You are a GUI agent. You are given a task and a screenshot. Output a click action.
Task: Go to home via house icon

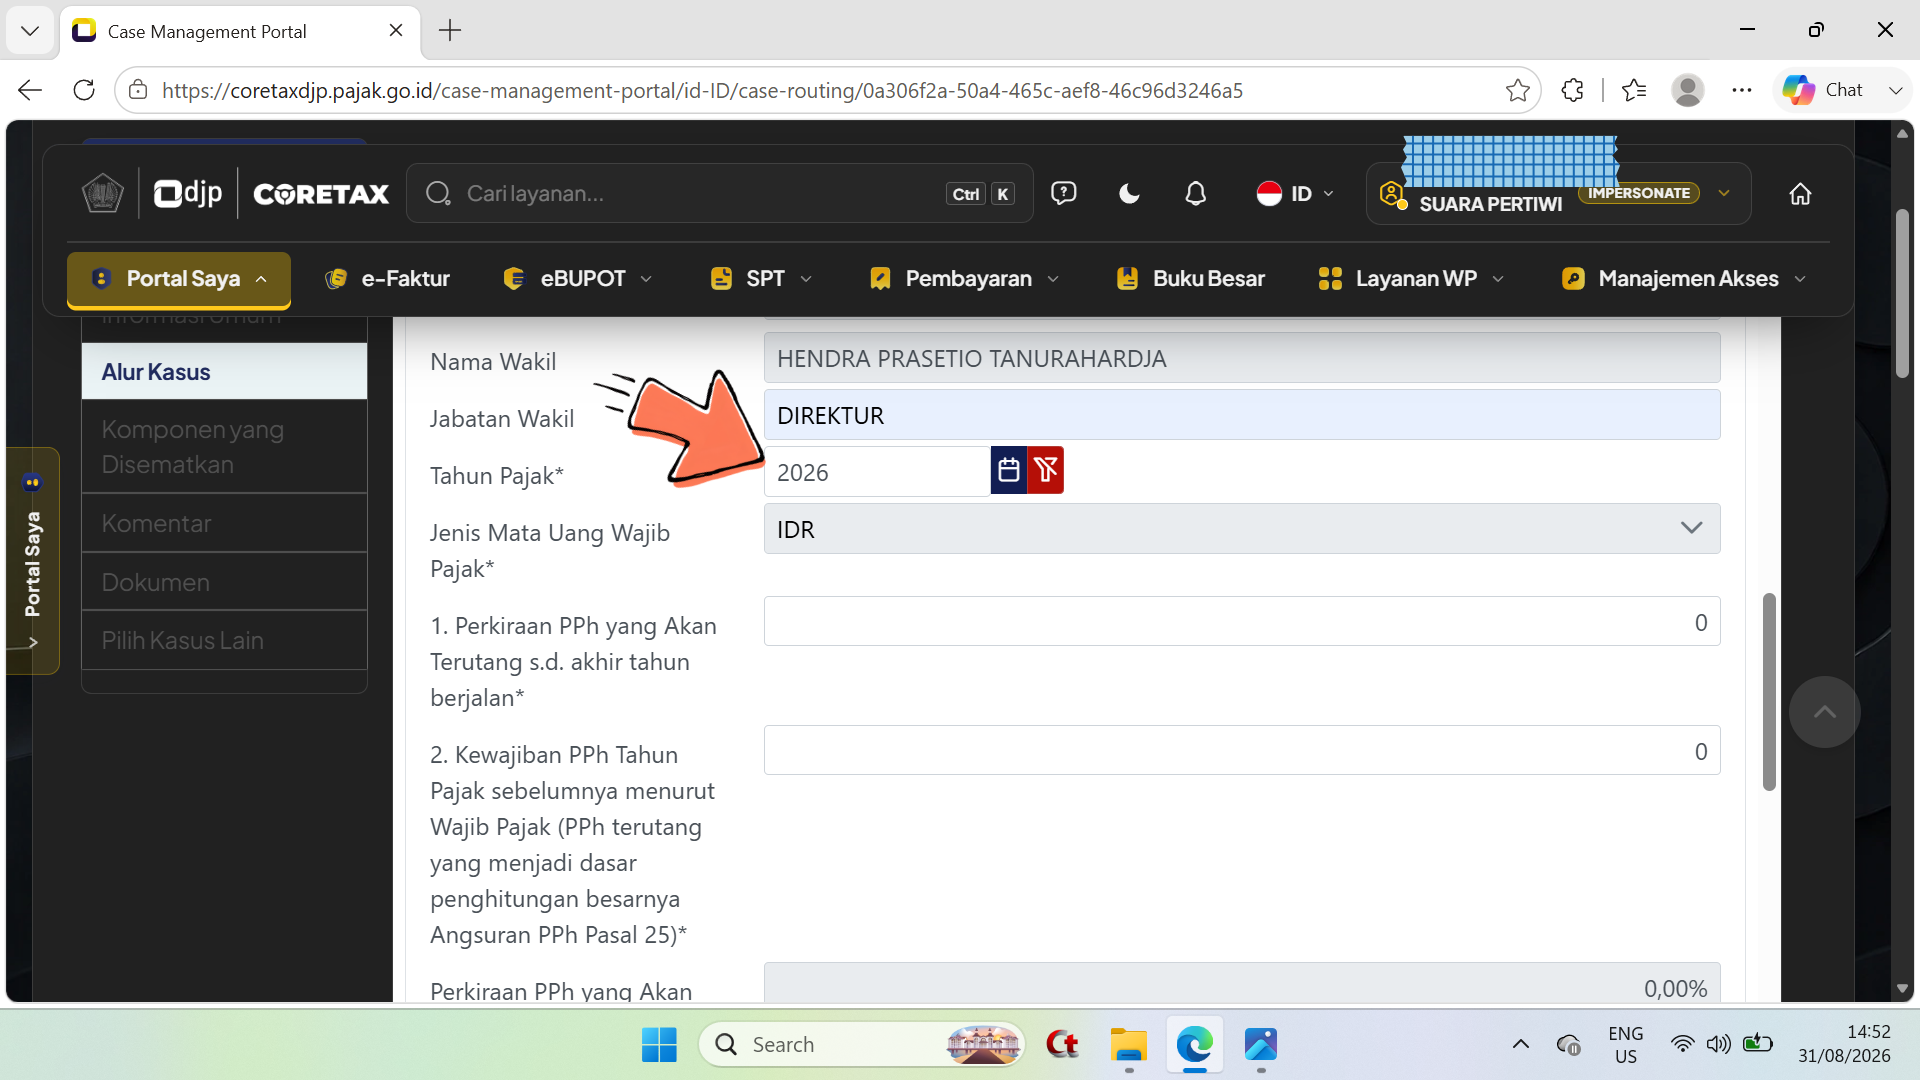[x=1800, y=194]
